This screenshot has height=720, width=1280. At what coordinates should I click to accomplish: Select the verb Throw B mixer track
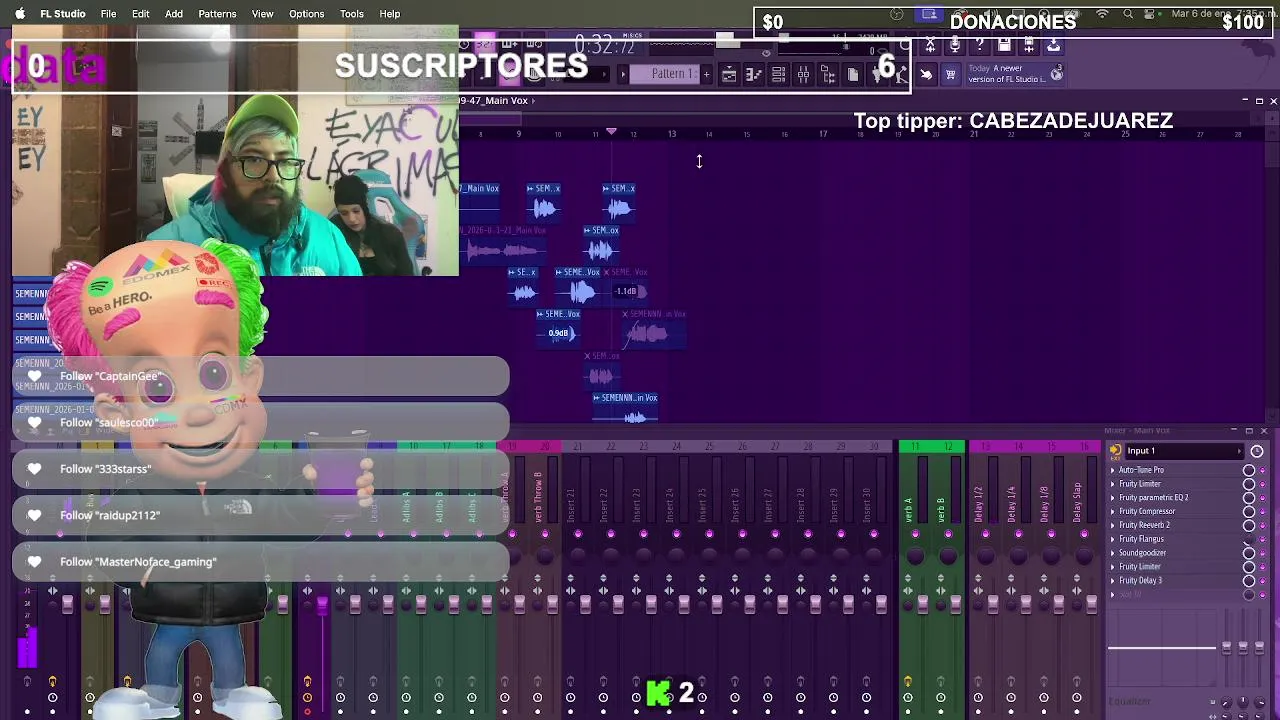pos(538,497)
